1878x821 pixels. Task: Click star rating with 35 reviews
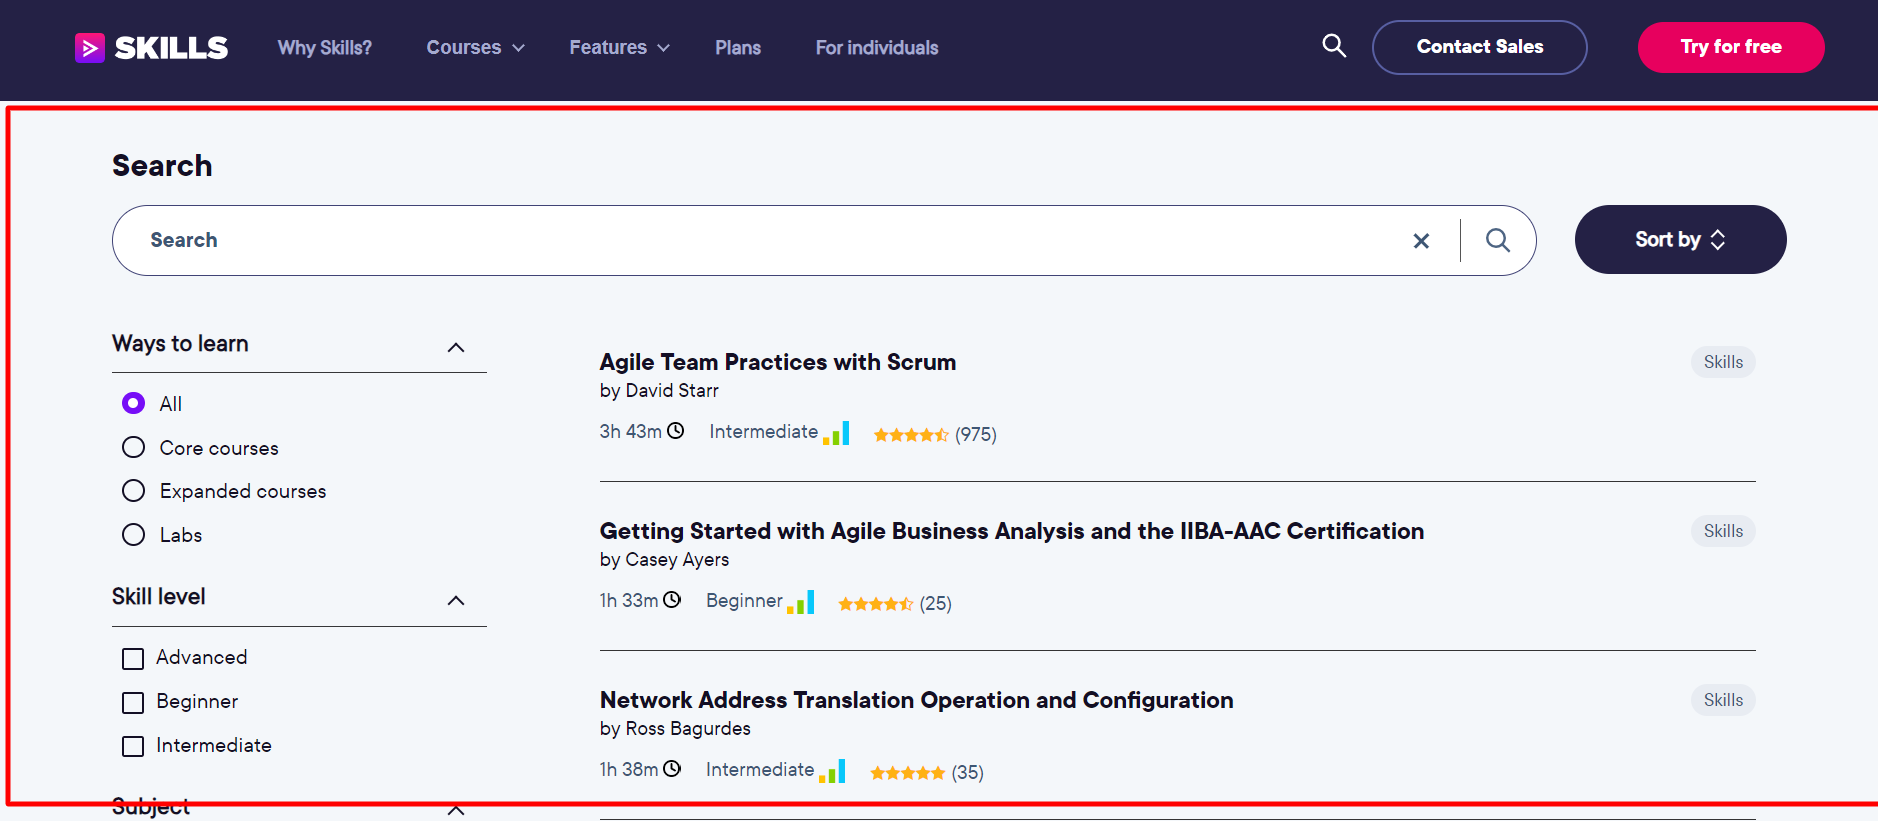[908, 773]
